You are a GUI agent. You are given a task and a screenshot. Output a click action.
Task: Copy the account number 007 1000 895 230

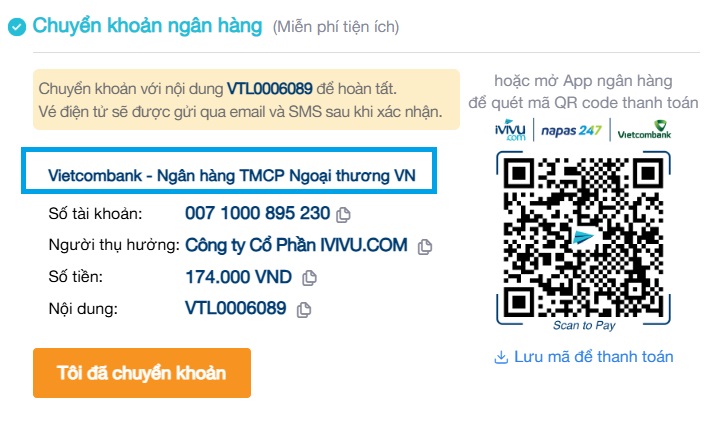click(x=343, y=215)
